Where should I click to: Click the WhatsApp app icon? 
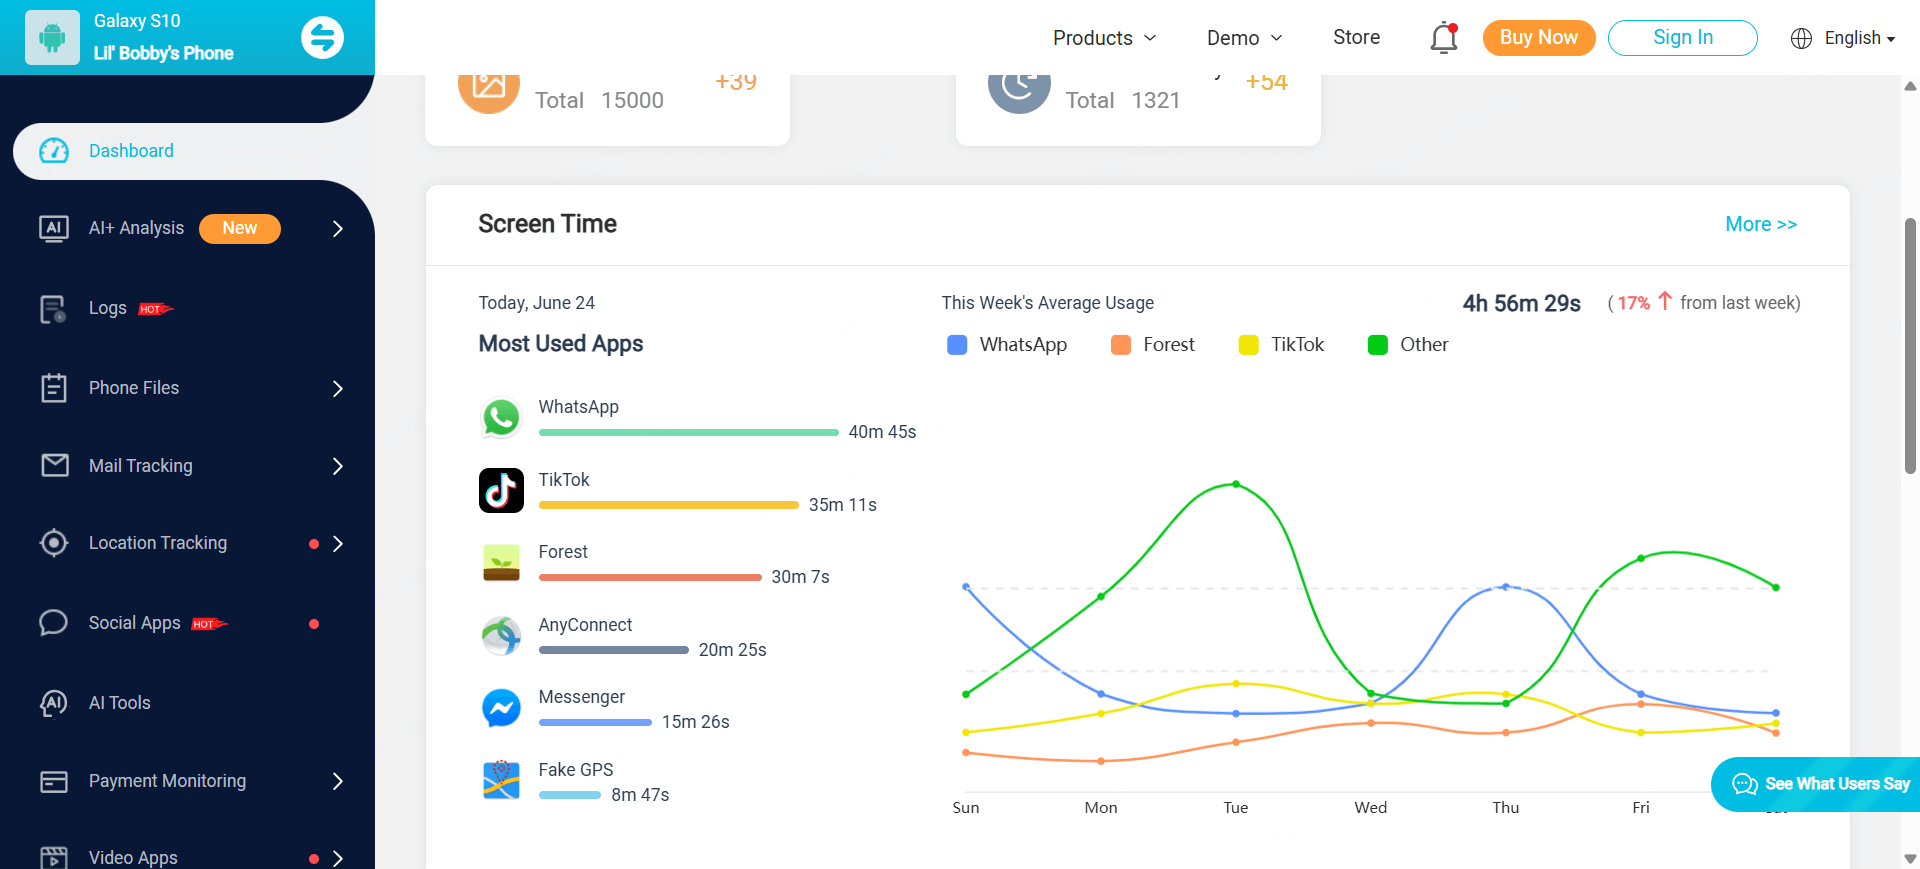tap(501, 418)
